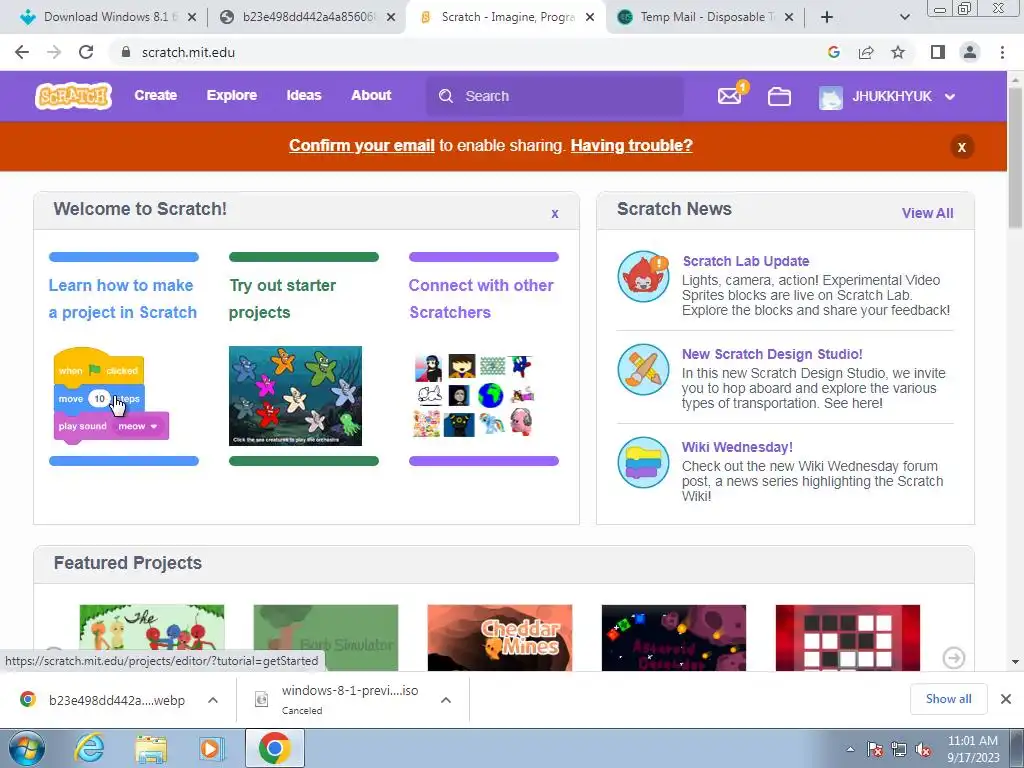This screenshot has width=1024, height=768.
Task: Click the Search input field
Action: (x=554, y=96)
